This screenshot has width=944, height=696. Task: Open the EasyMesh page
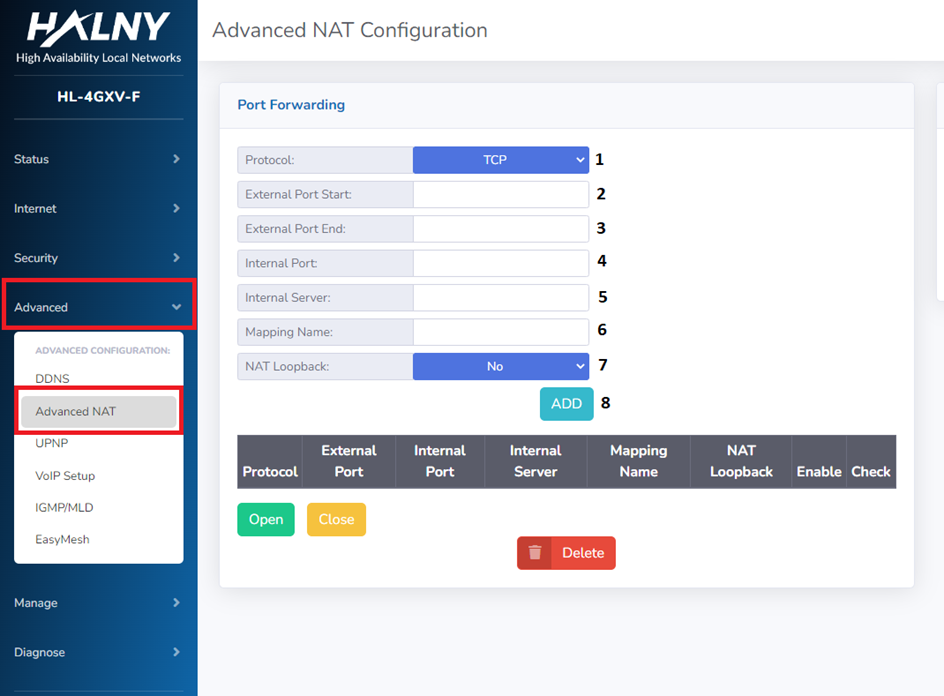(62, 539)
